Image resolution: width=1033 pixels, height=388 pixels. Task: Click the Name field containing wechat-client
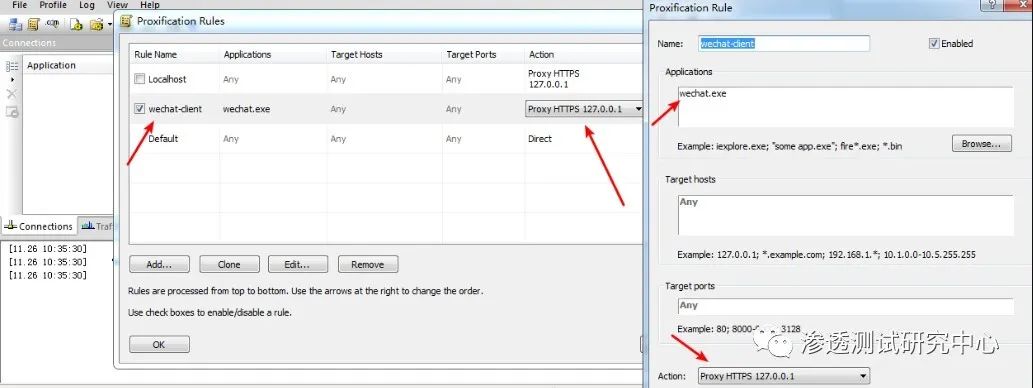coord(784,43)
